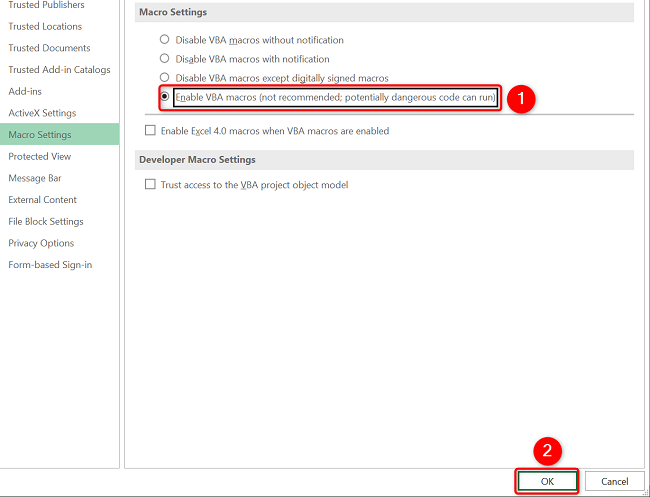
Task: Select Trusted Documents in the sidebar
Action: click(49, 48)
